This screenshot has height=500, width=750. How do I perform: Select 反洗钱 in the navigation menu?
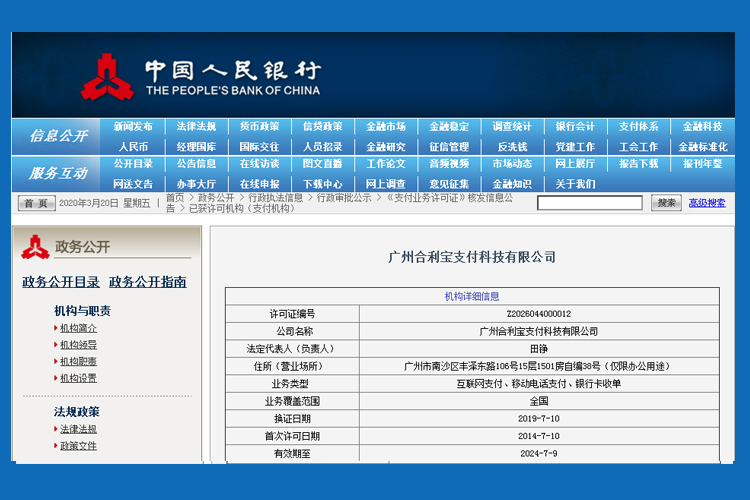click(x=512, y=147)
